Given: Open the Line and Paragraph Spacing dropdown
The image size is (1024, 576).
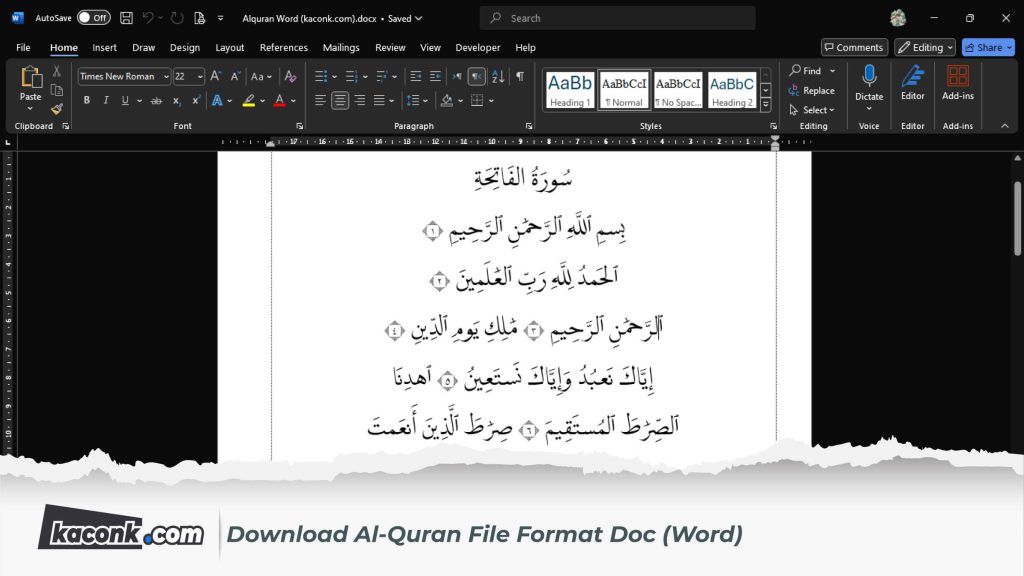Looking at the screenshot, I should 417,101.
